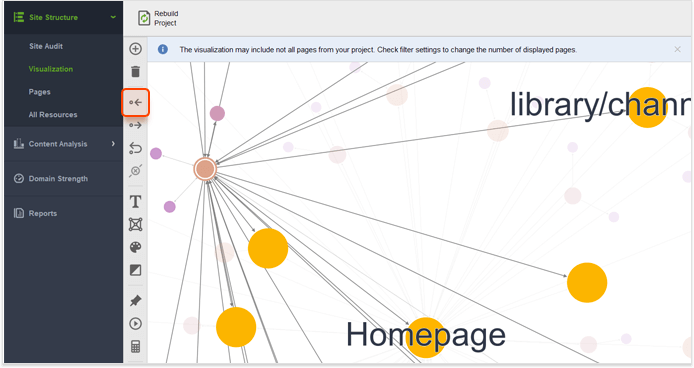Viewport: 694px width, 368px height.
Task: Click the node layout square icon
Action: pyautogui.click(x=135, y=225)
